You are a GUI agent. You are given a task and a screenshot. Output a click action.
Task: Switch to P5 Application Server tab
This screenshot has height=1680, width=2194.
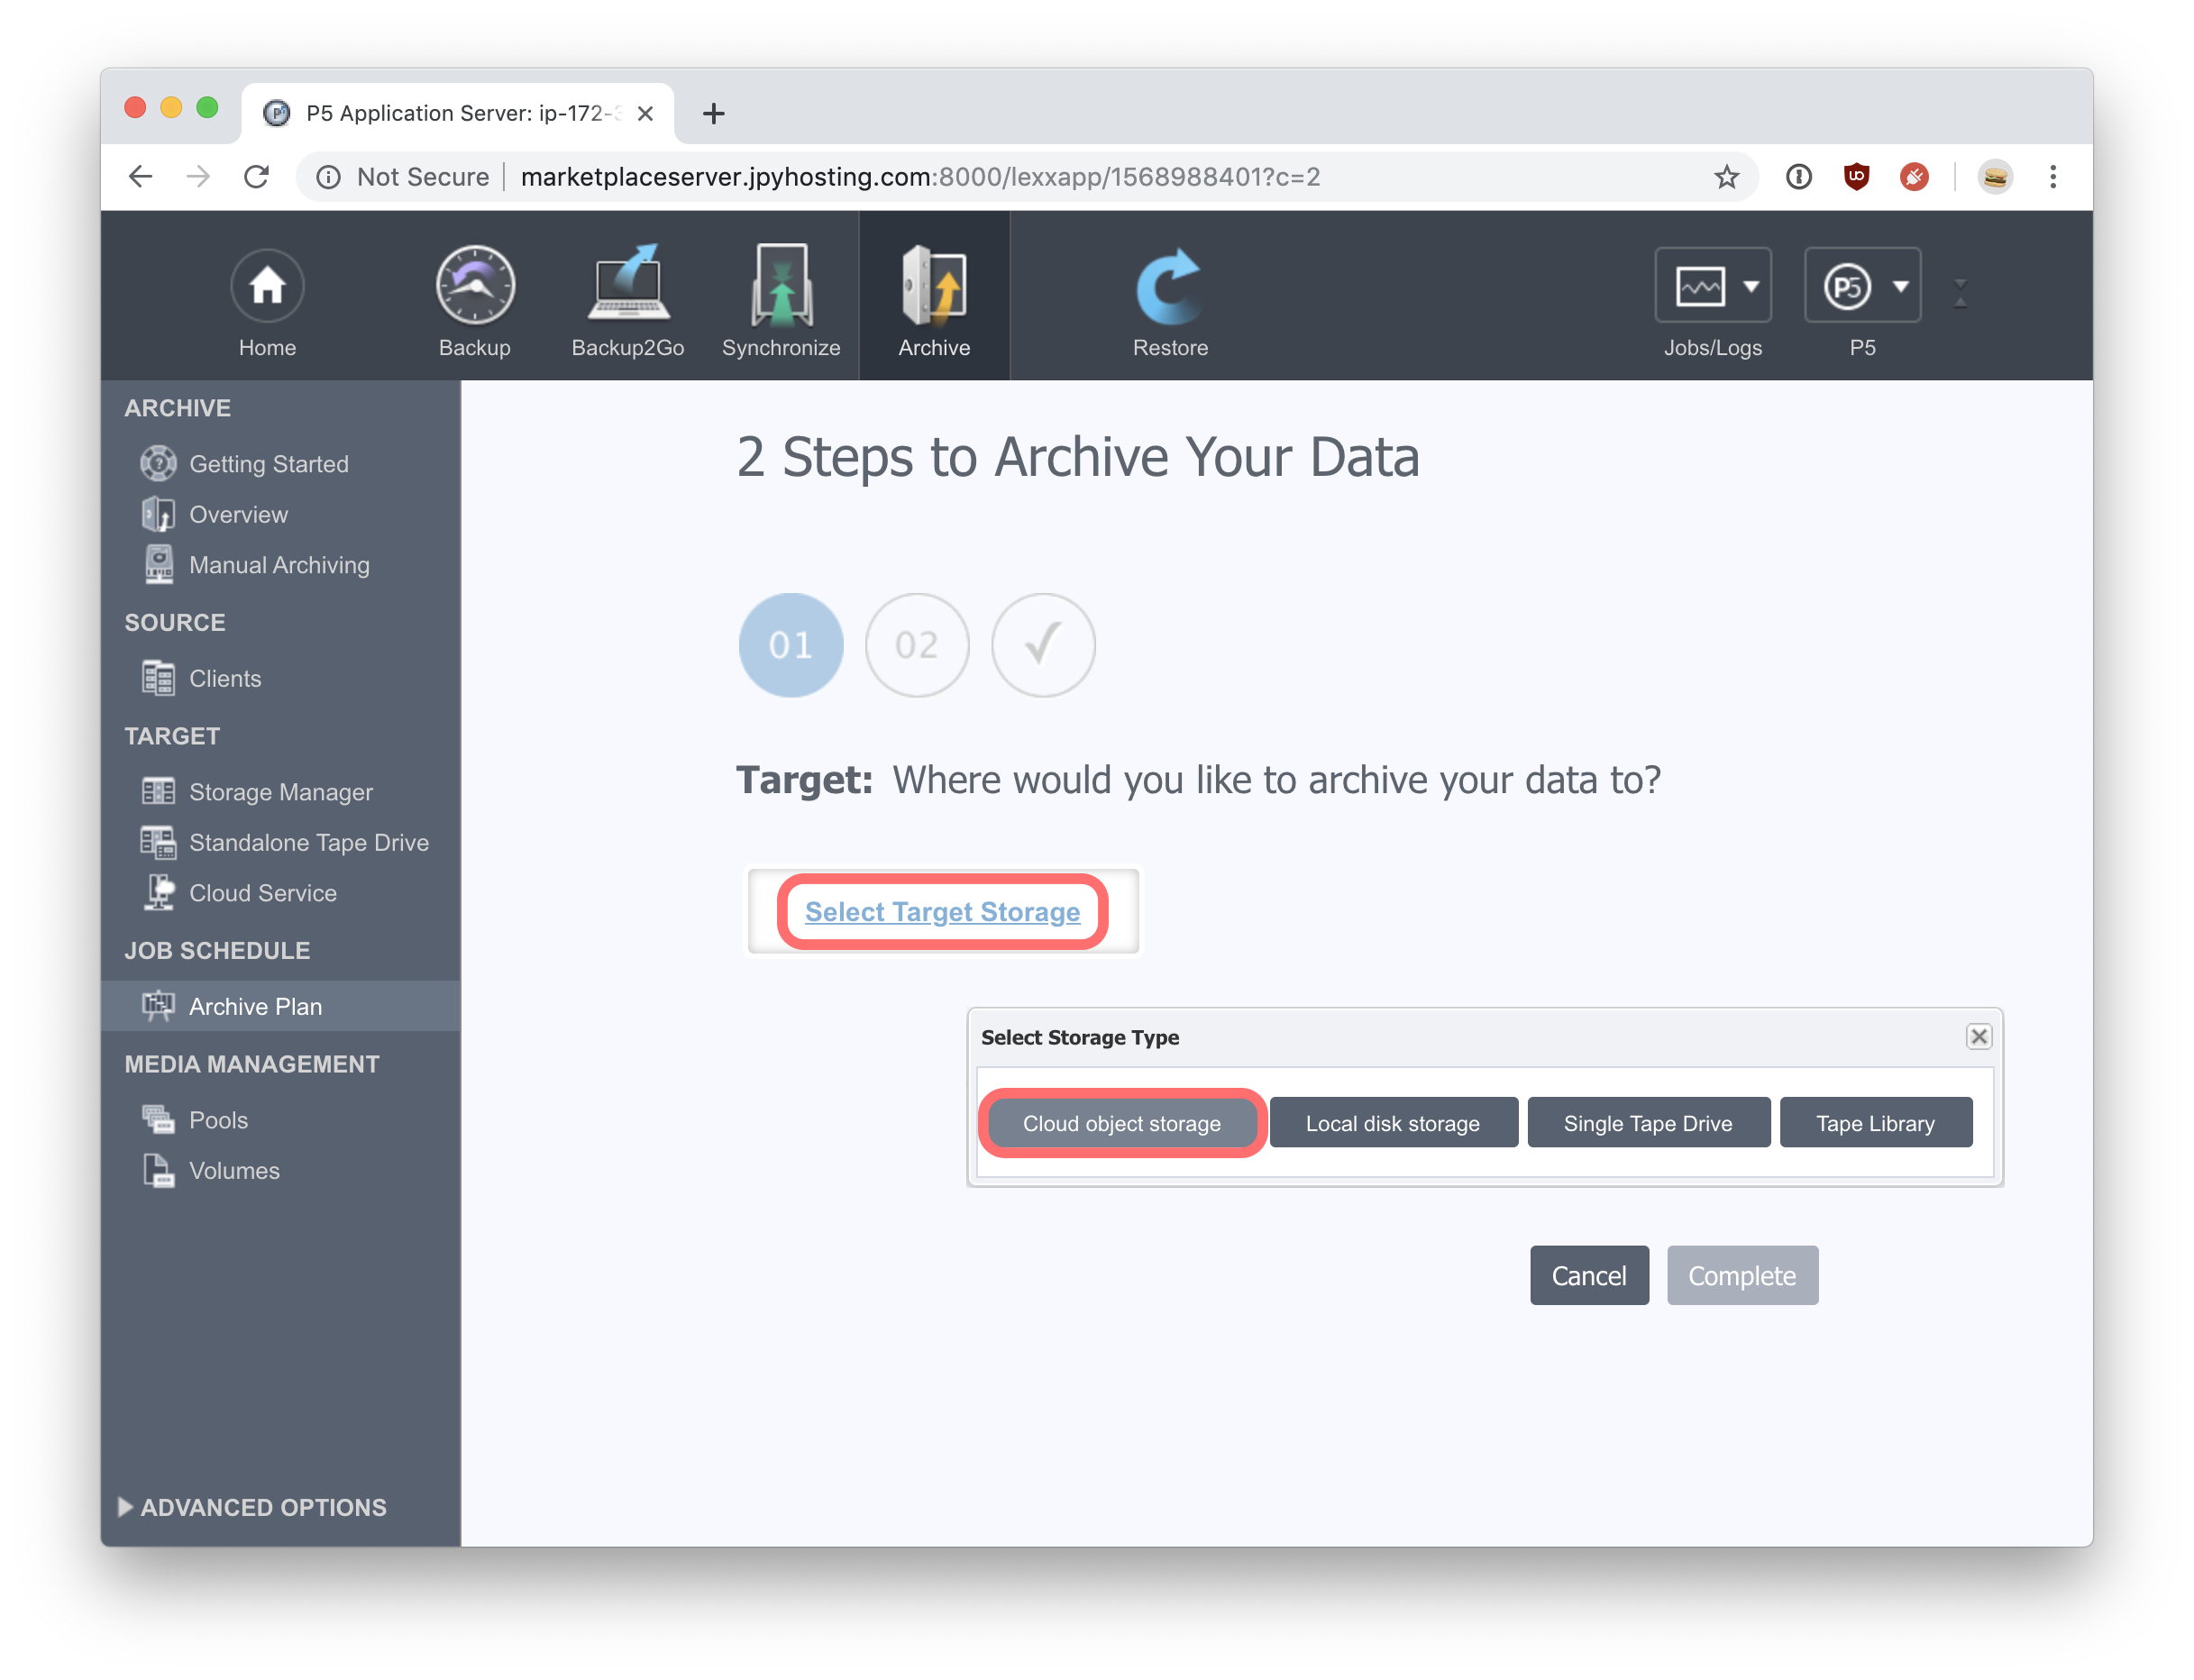[x=456, y=113]
